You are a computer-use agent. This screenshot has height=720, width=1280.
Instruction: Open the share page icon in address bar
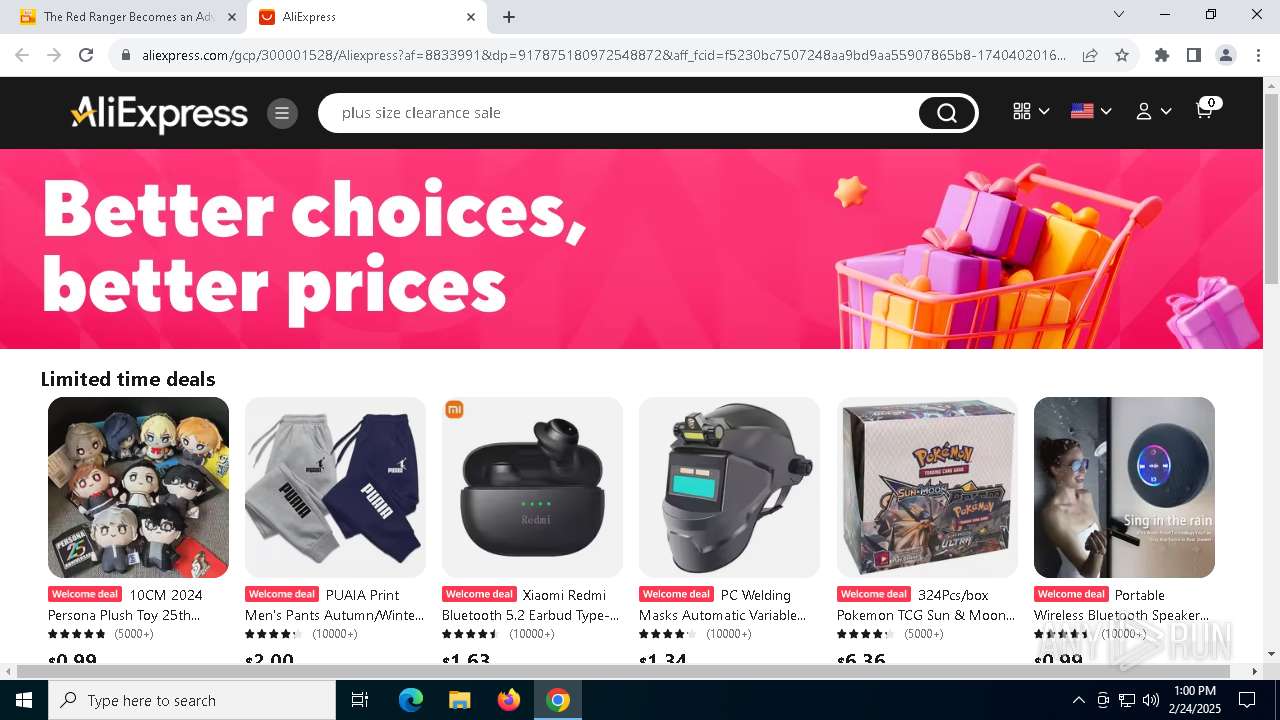[1090, 55]
